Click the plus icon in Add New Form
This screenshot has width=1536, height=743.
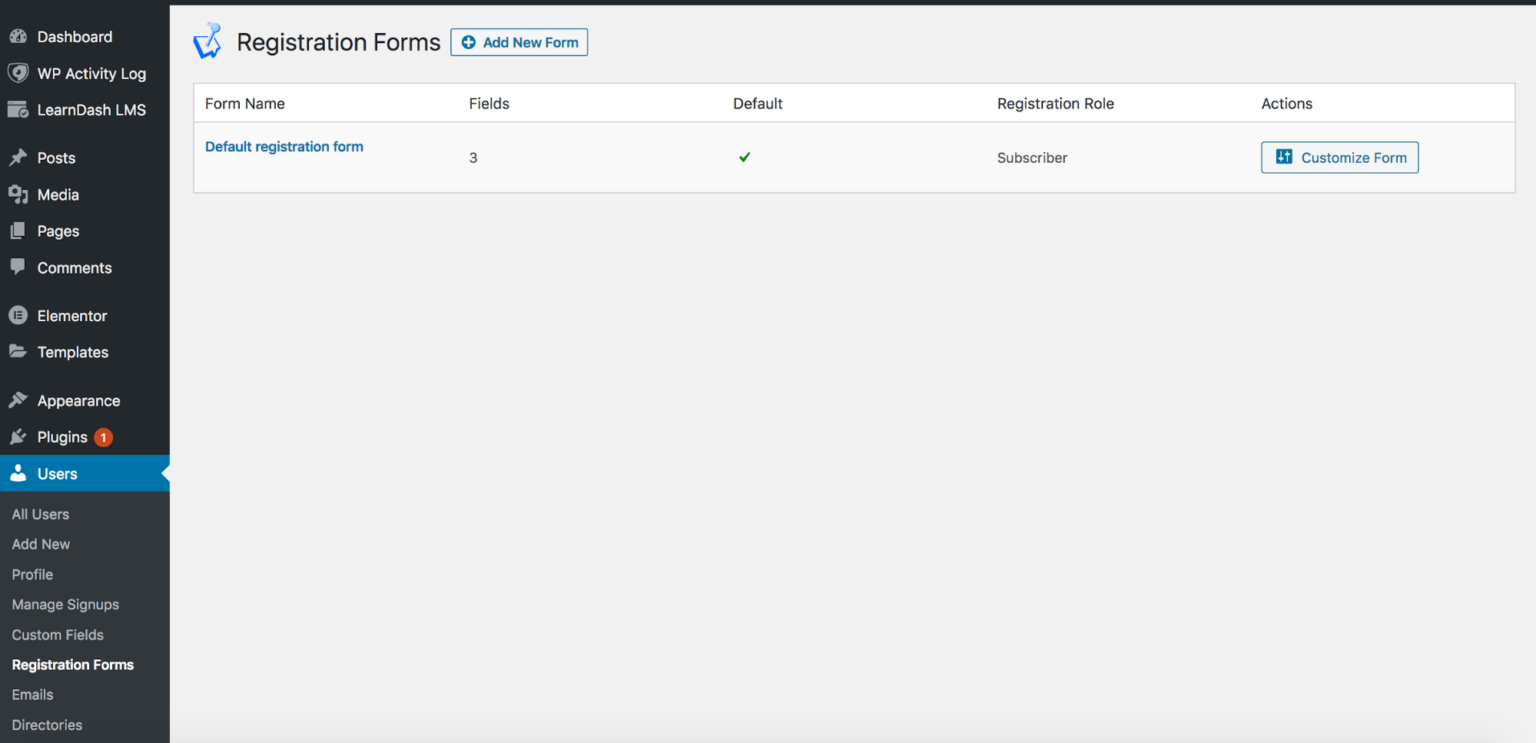[470, 42]
